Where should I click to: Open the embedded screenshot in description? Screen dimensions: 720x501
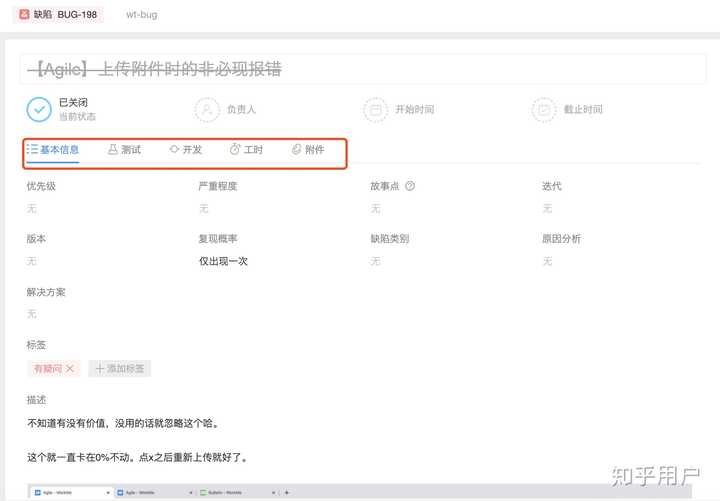(x=360, y=492)
